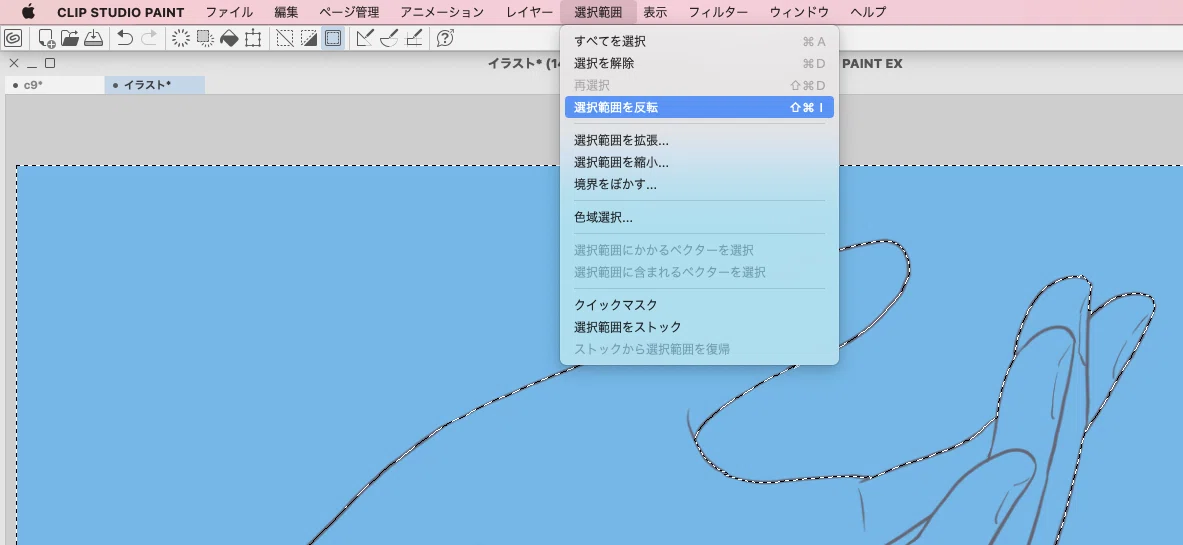Open the Apple menu
1183x545 pixels.
(28, 12)
